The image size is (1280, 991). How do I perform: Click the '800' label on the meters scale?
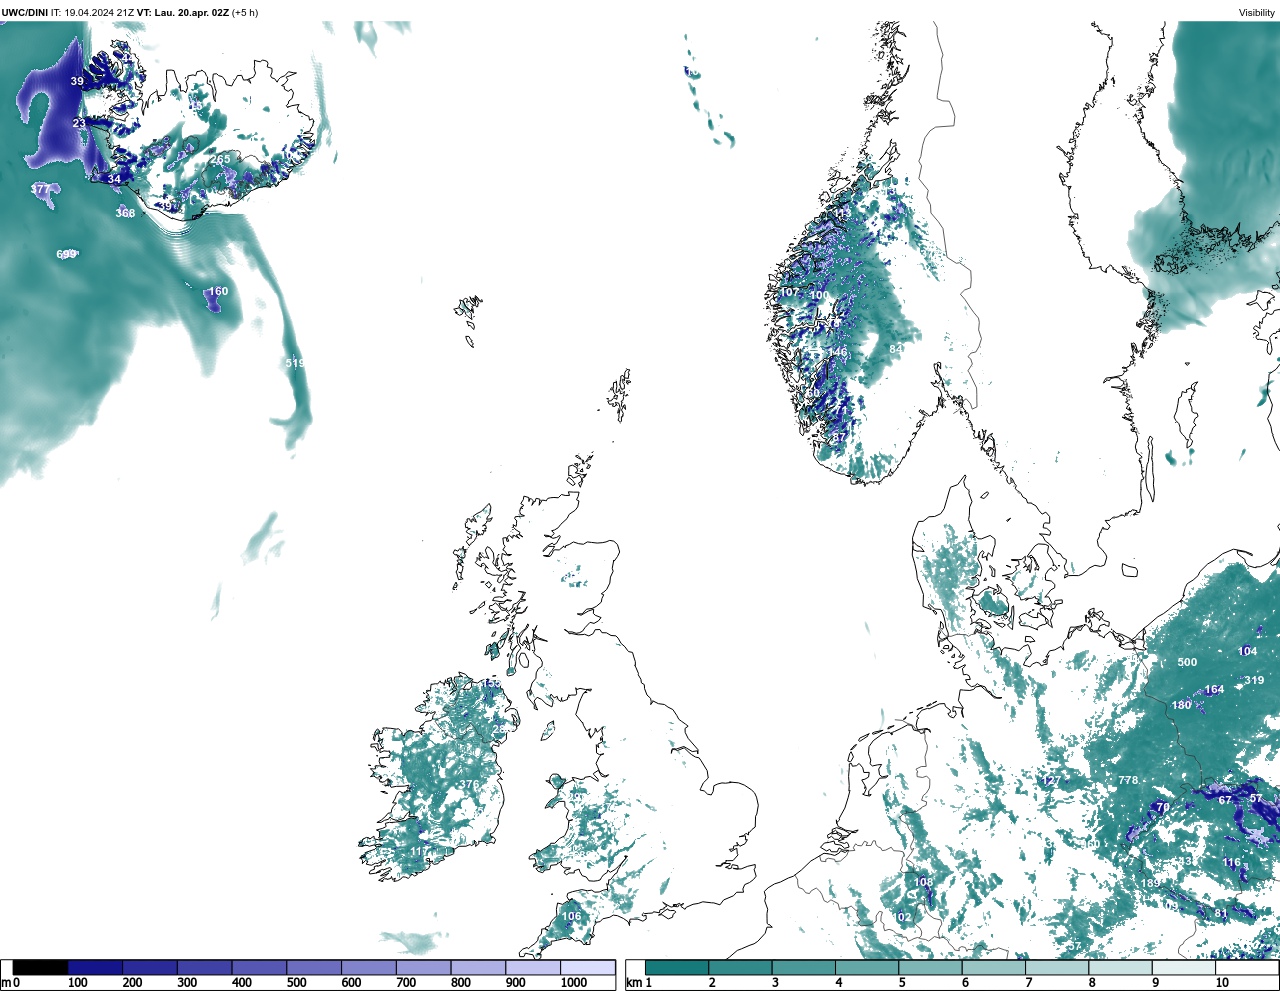(460, 983)
